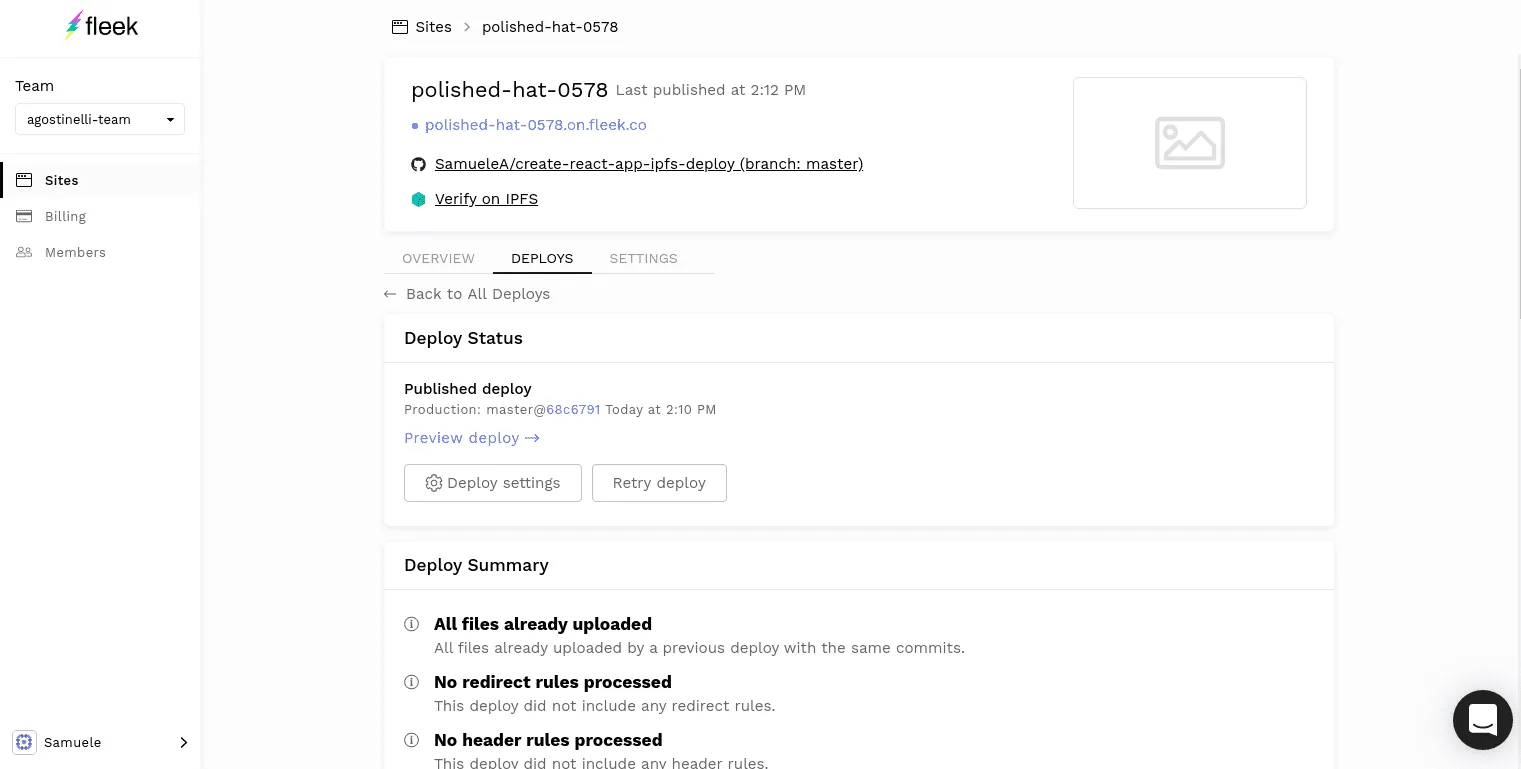Screen dimensions: 1521x769
Task: Switch to the Settings tab
Action: click(x=643, y=258)
